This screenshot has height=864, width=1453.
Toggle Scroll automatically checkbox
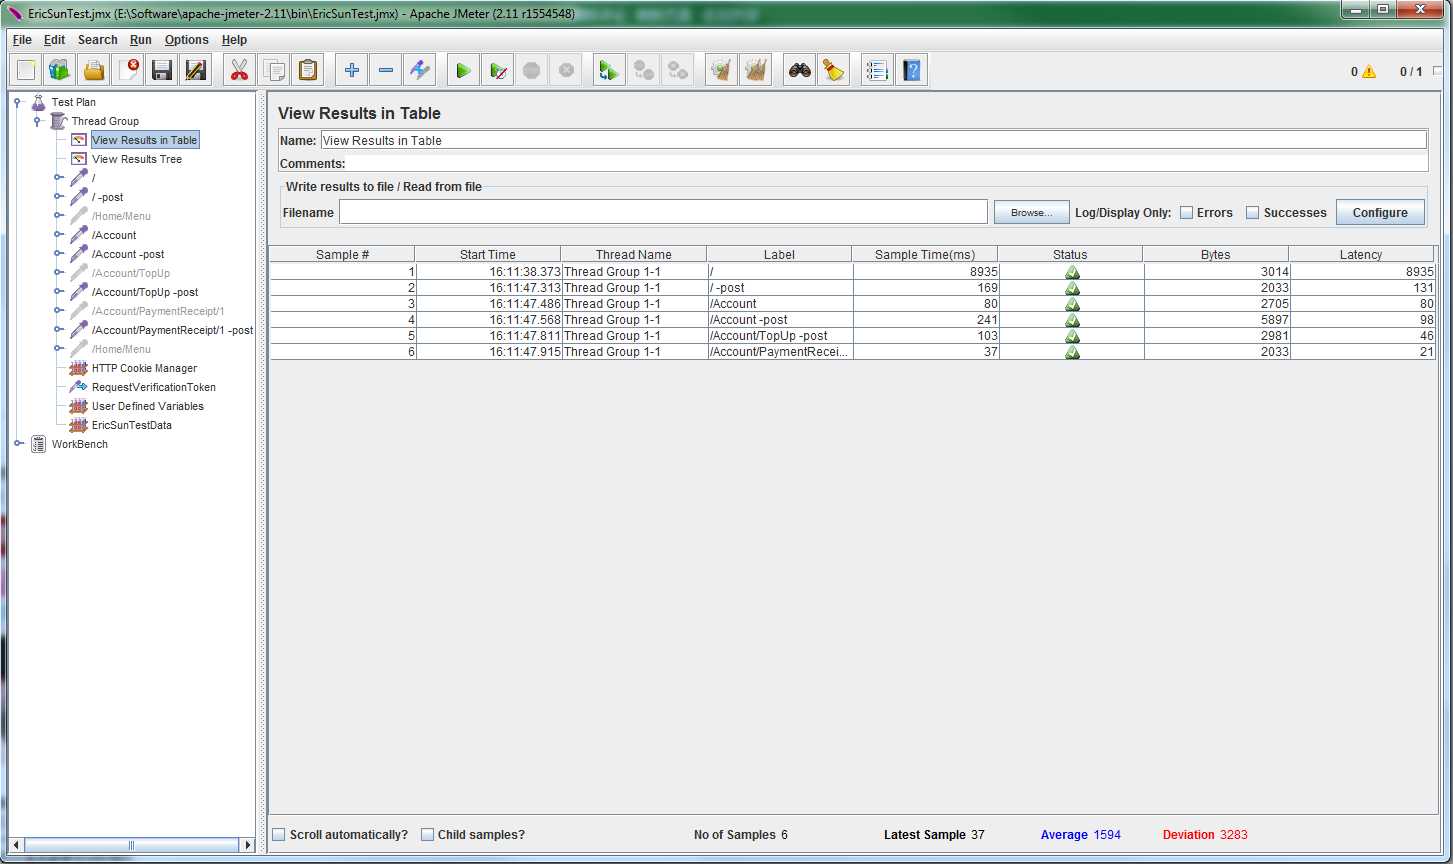(x=279, y=834)
